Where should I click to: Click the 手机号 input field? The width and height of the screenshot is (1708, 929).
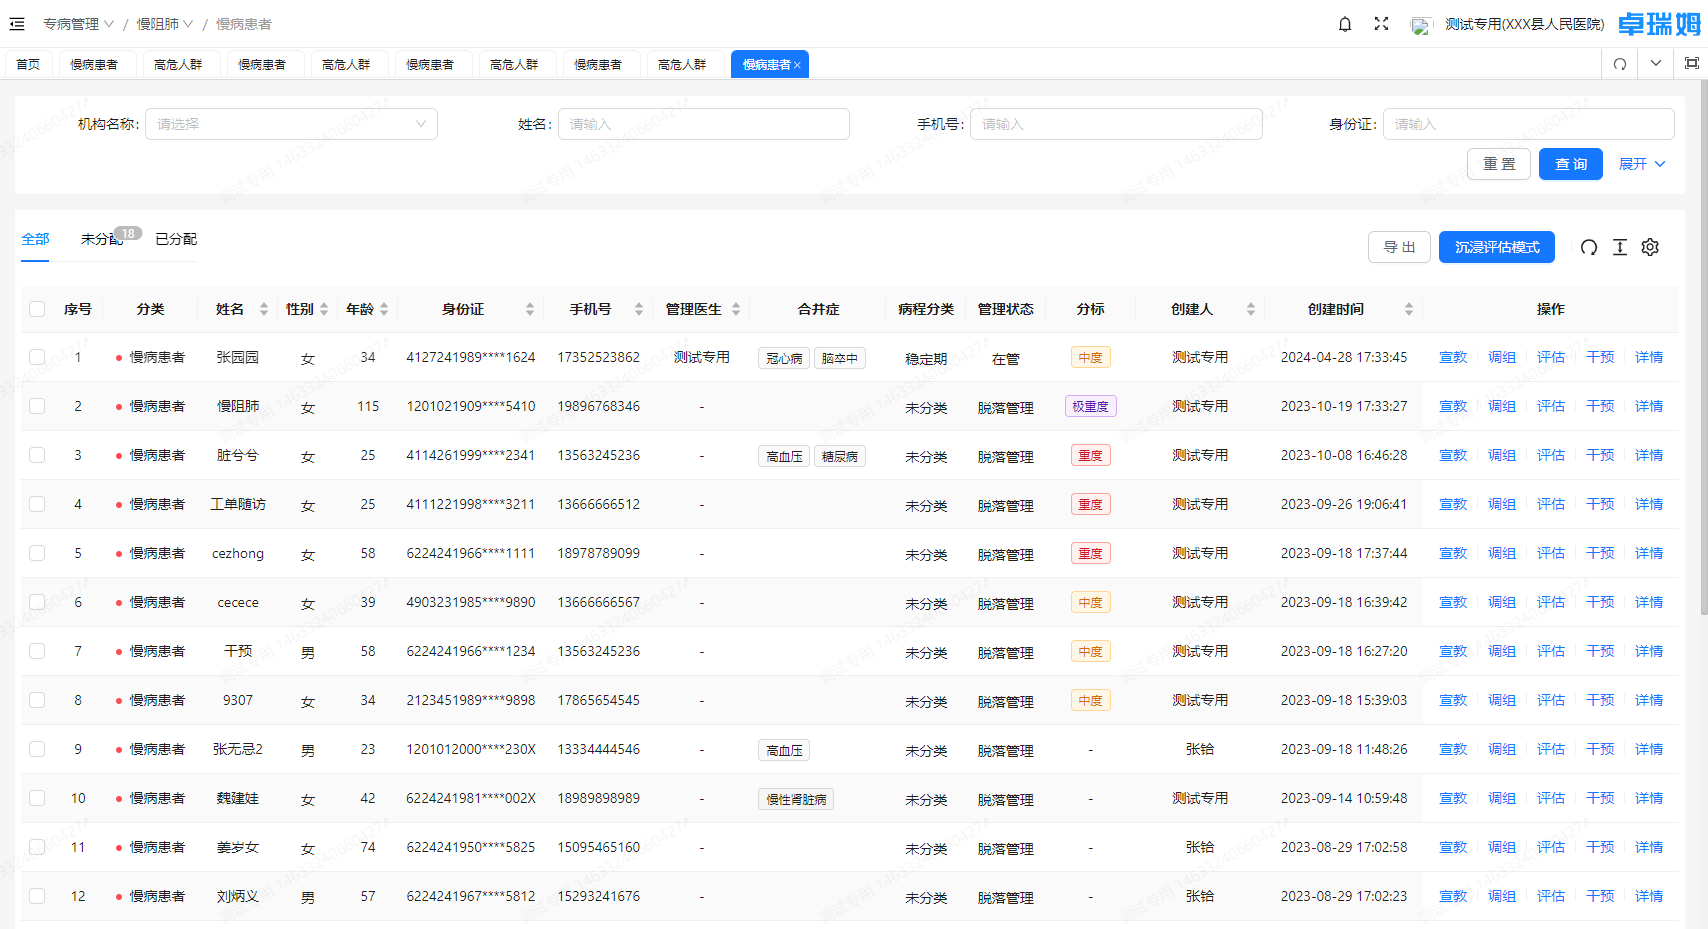[x=1116, y=124]
